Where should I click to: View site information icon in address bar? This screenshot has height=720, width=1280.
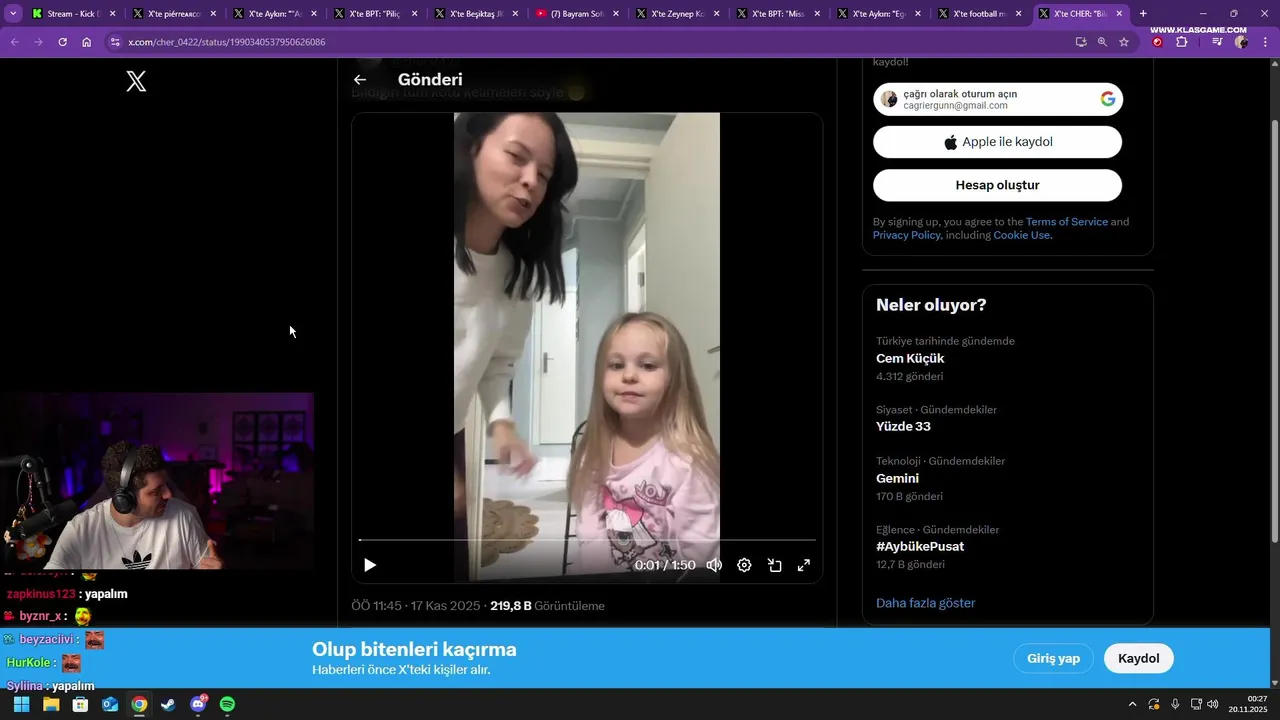pos(115,42)
